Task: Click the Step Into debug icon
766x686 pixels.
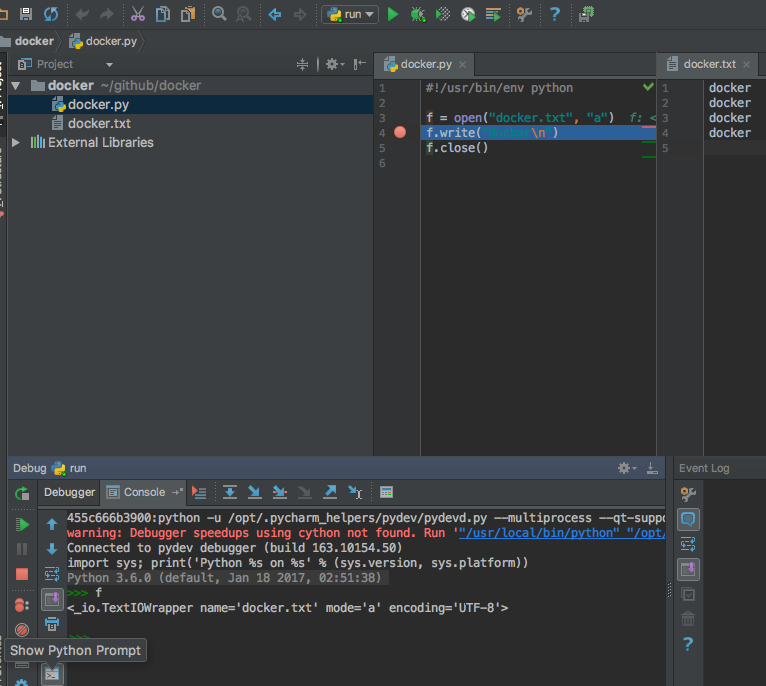Action: (255, 492)
